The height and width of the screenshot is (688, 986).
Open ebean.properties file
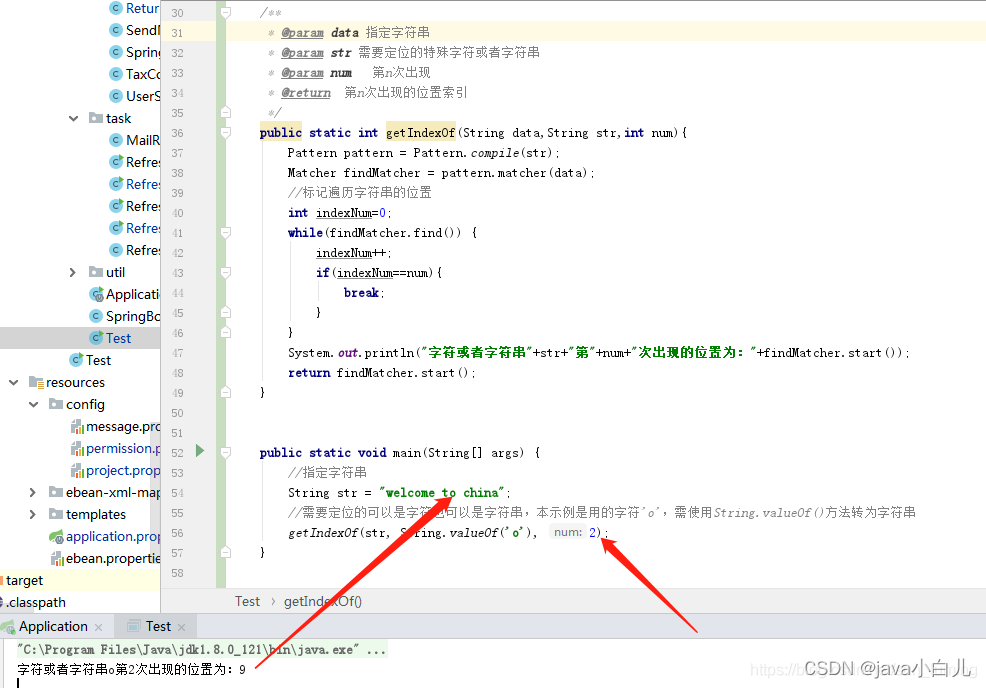[113, 558]
